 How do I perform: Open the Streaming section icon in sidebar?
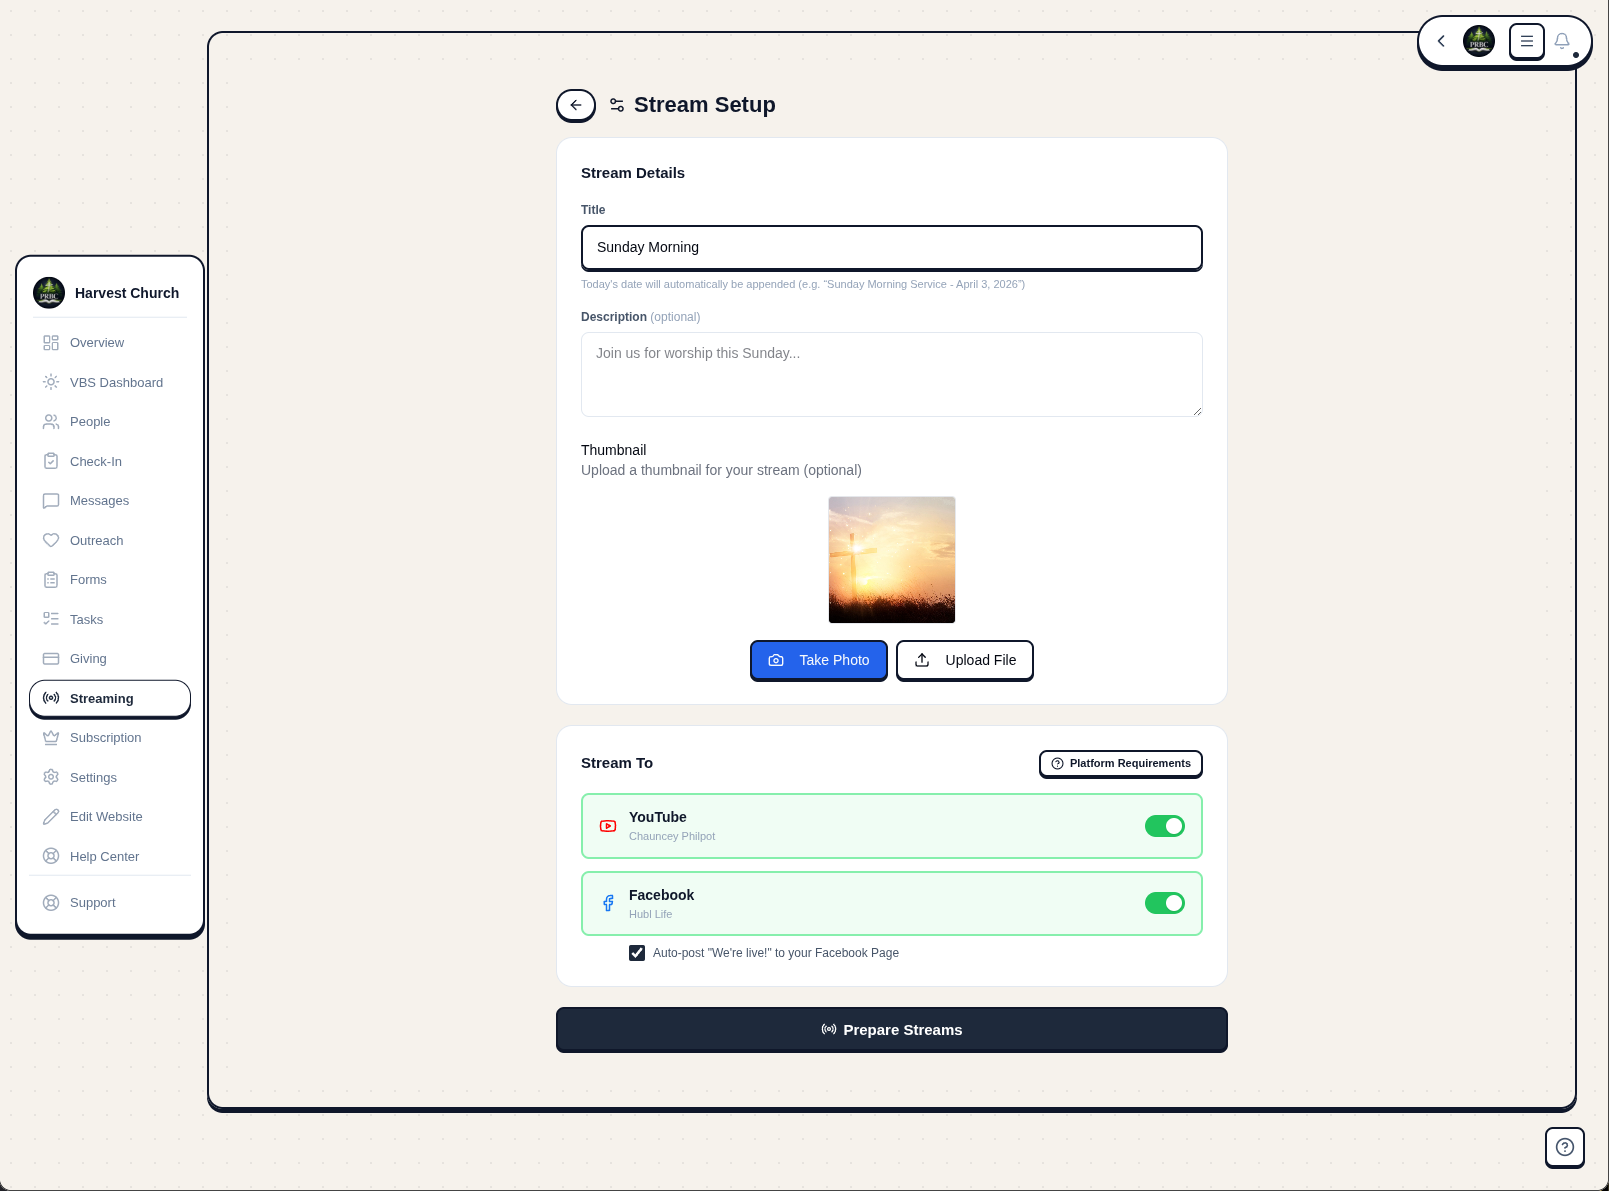[51, 698]
